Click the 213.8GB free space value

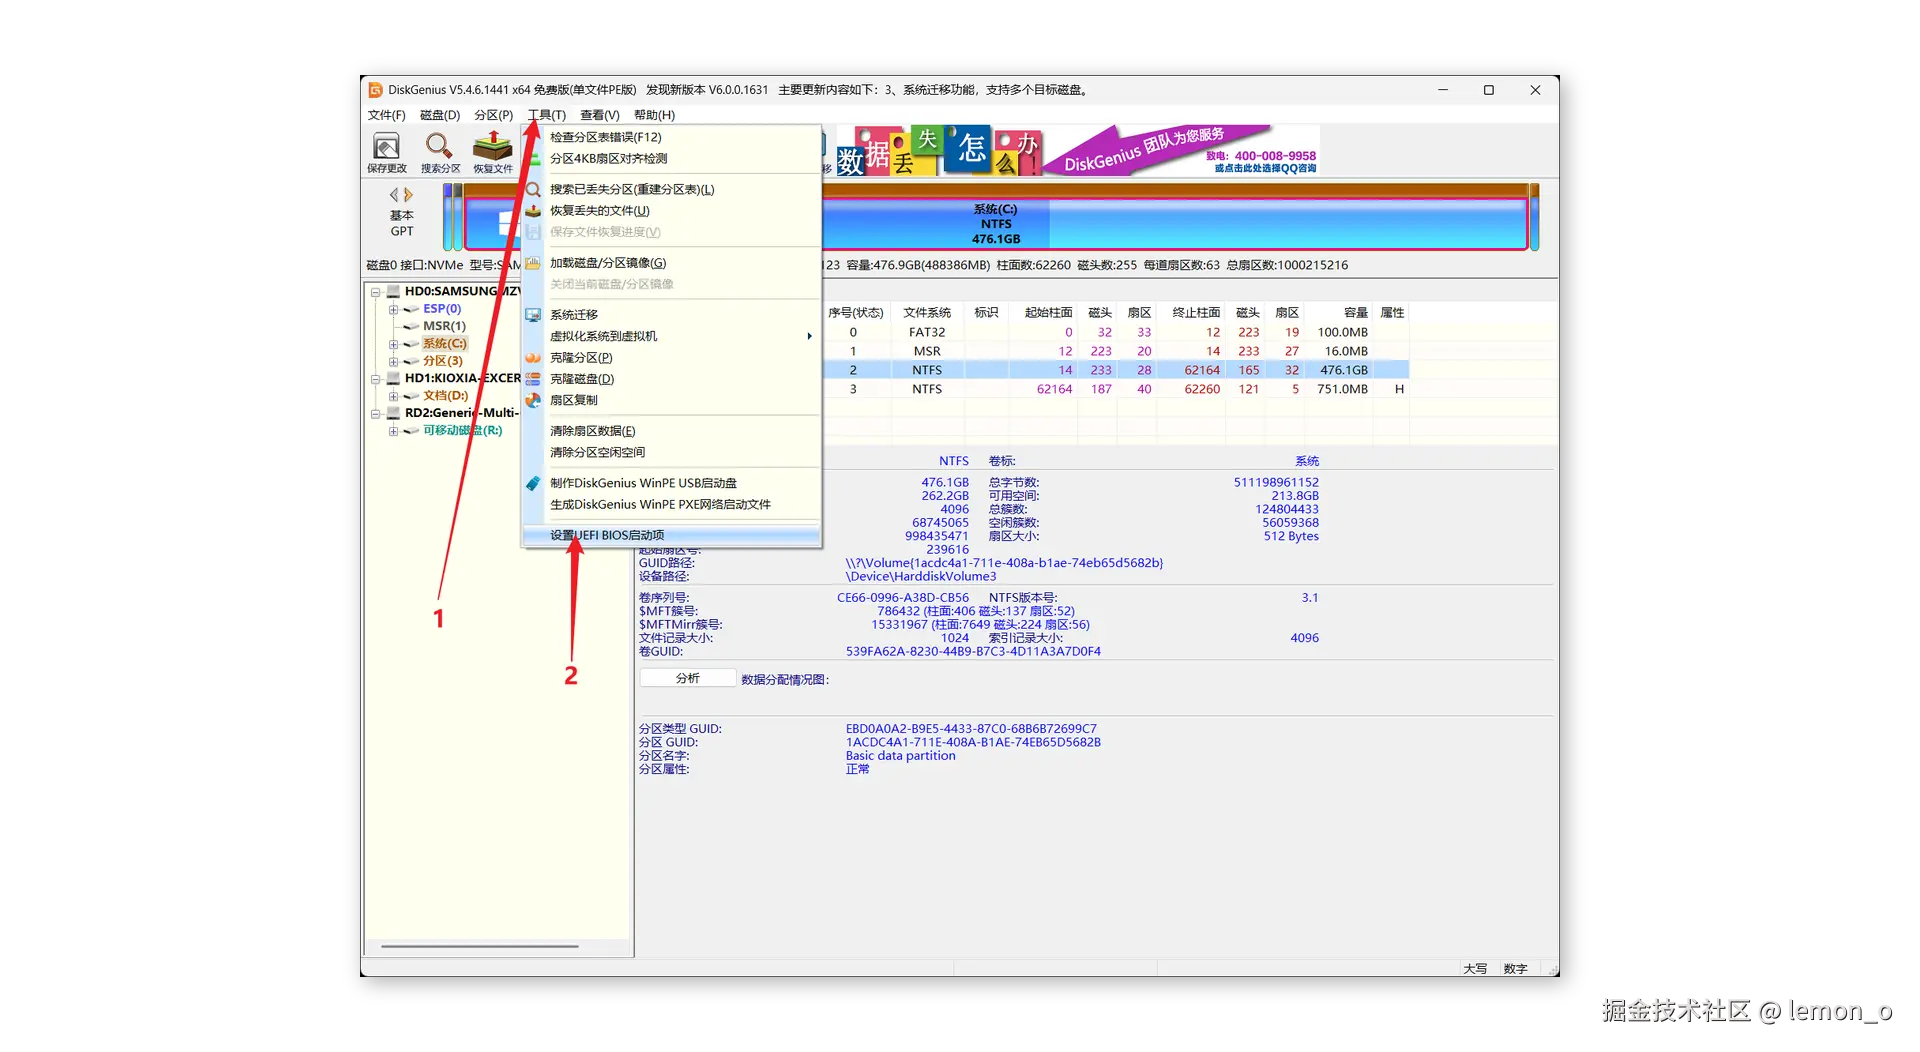pyautogui.click(x=1295, y=496)
